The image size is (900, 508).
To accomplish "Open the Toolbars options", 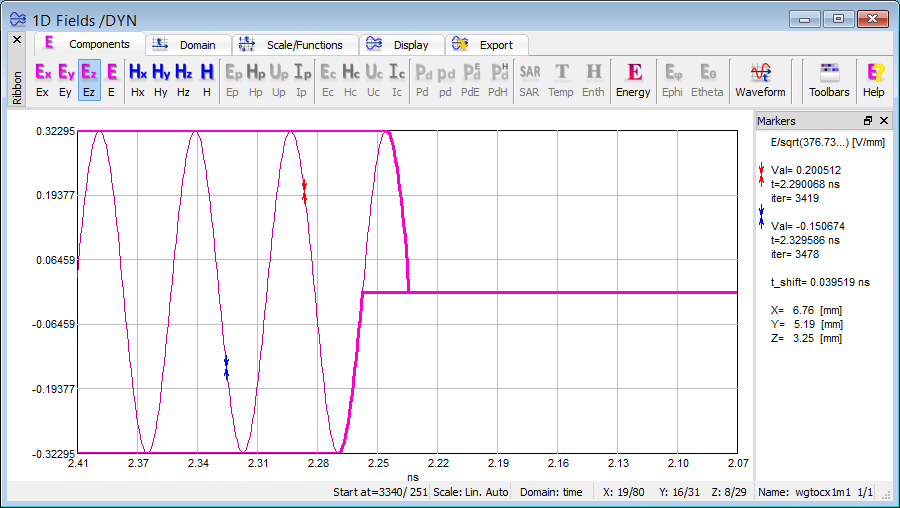I will tap(829, 80).
